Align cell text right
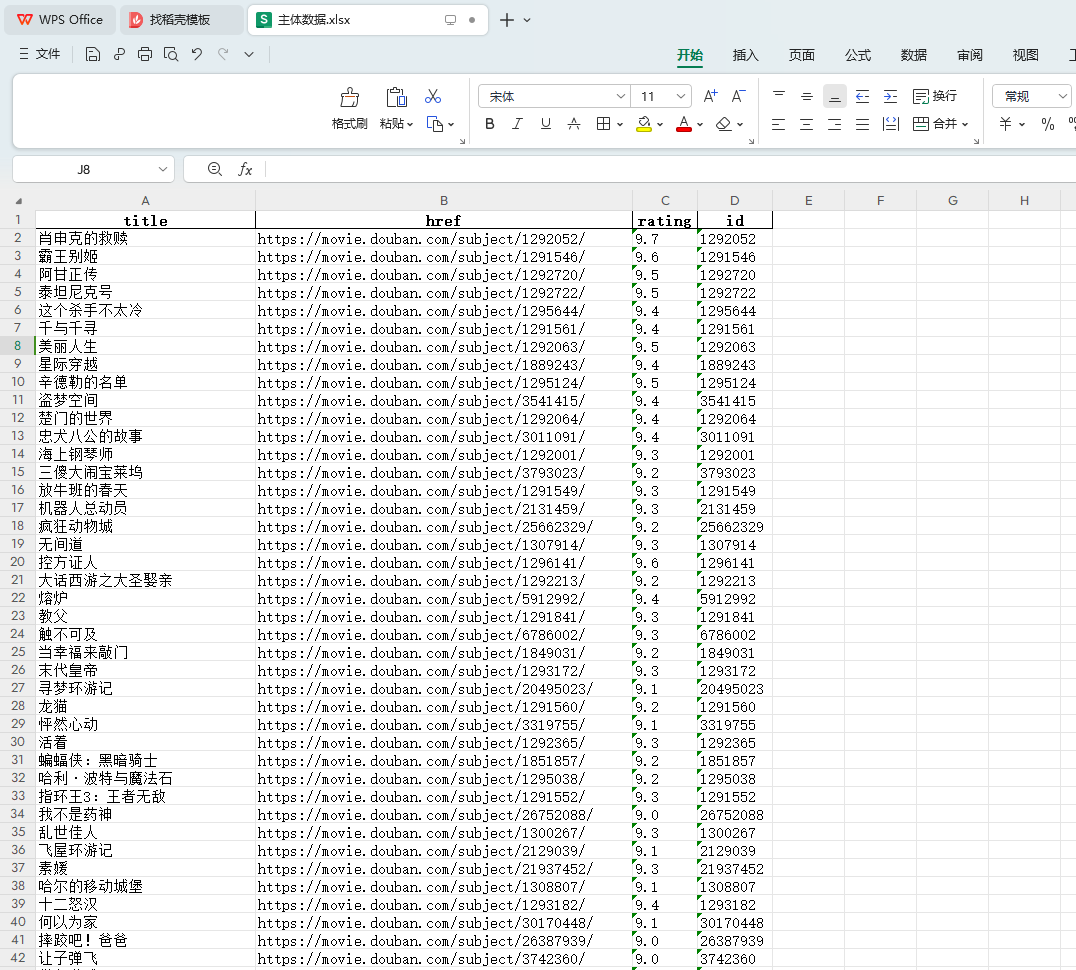Screen dimensions: 1076x970 [834, 124]
